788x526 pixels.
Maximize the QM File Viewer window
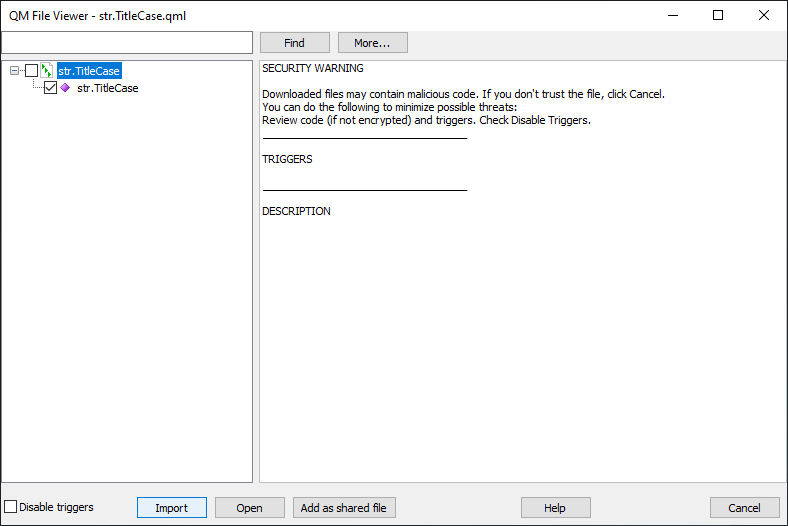pyautogui.click(x=718, y=16)
